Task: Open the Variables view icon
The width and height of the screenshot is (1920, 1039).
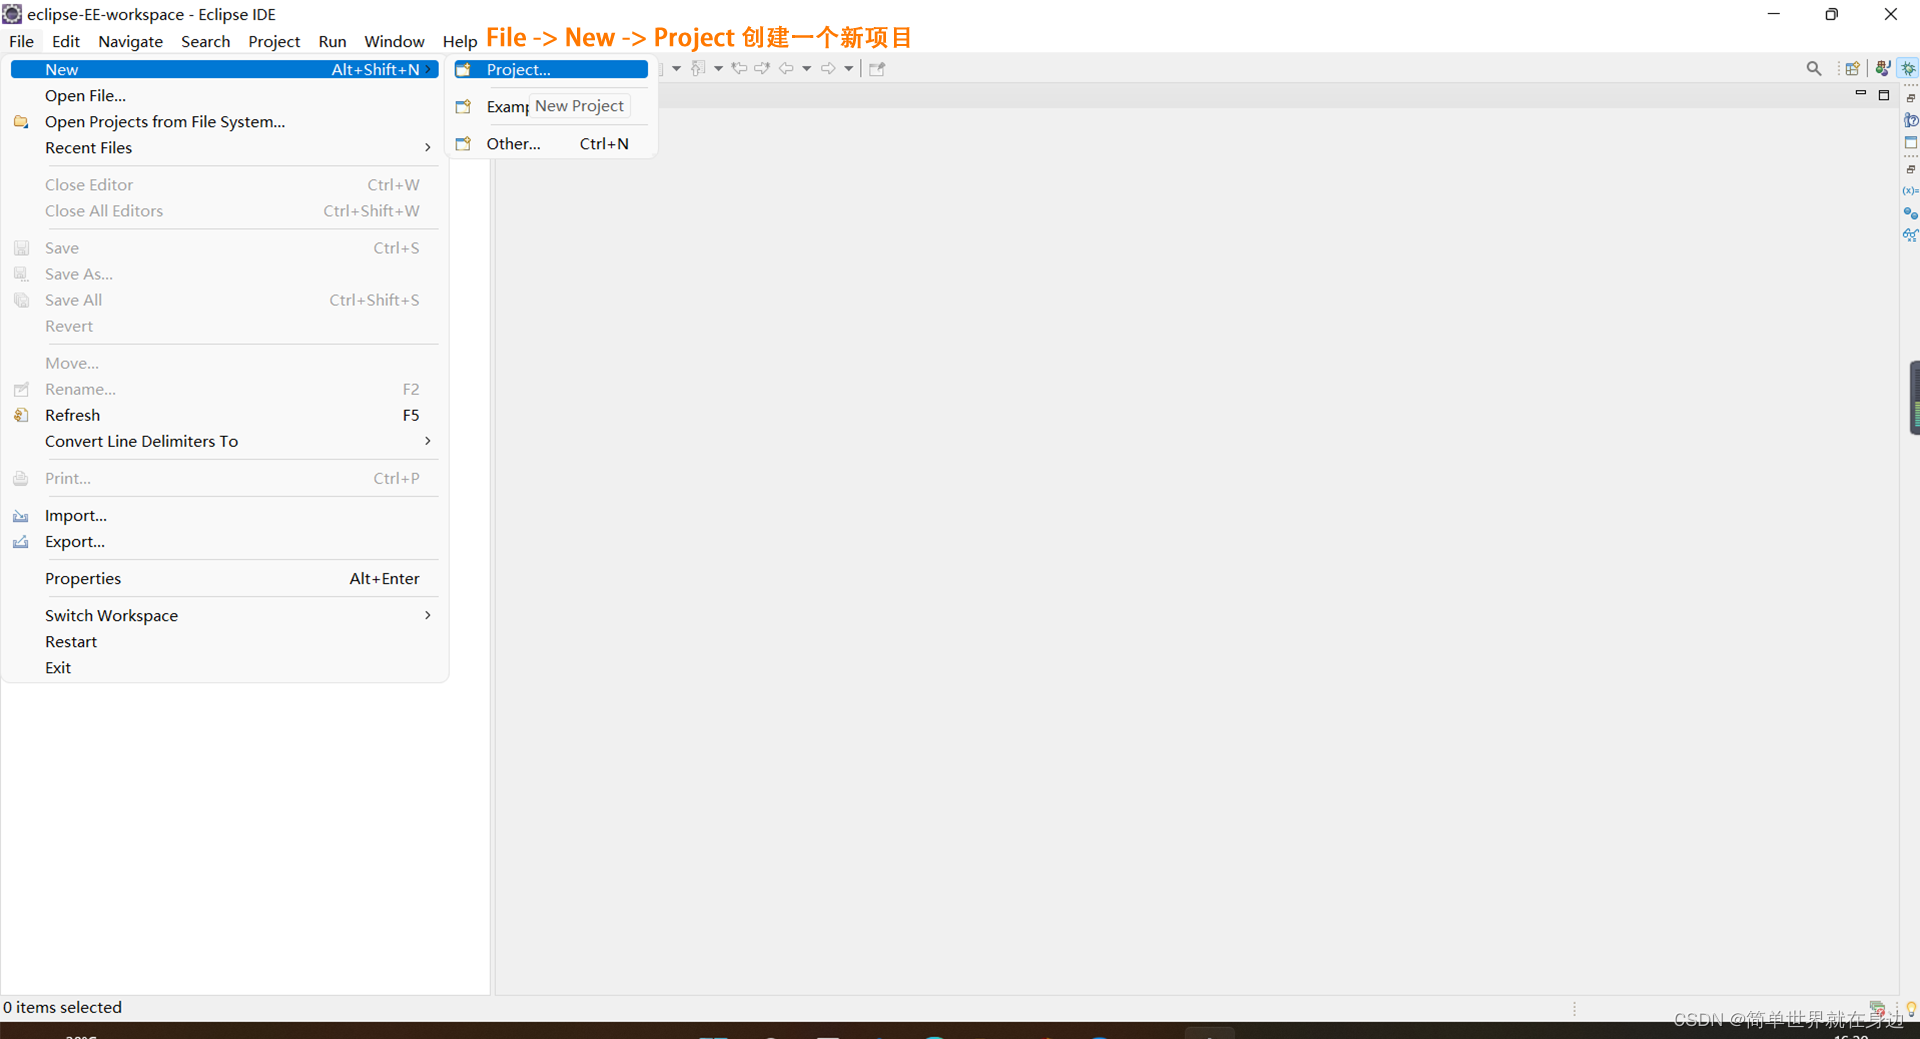Action: tap(1912, 190)
